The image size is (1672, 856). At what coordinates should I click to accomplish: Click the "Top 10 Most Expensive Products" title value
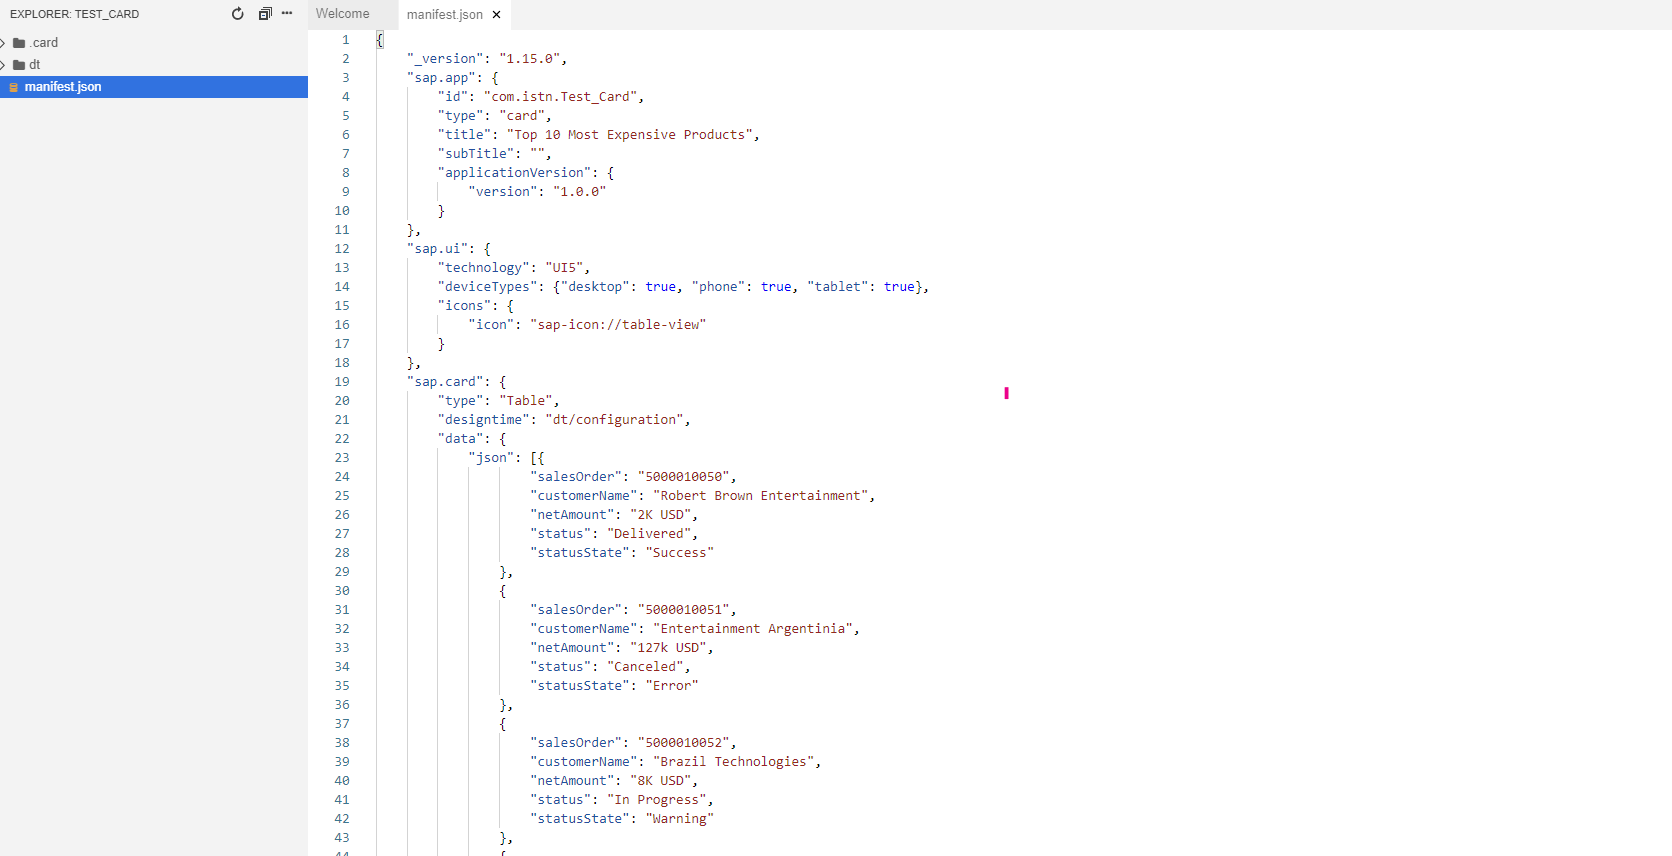[630, 135]
